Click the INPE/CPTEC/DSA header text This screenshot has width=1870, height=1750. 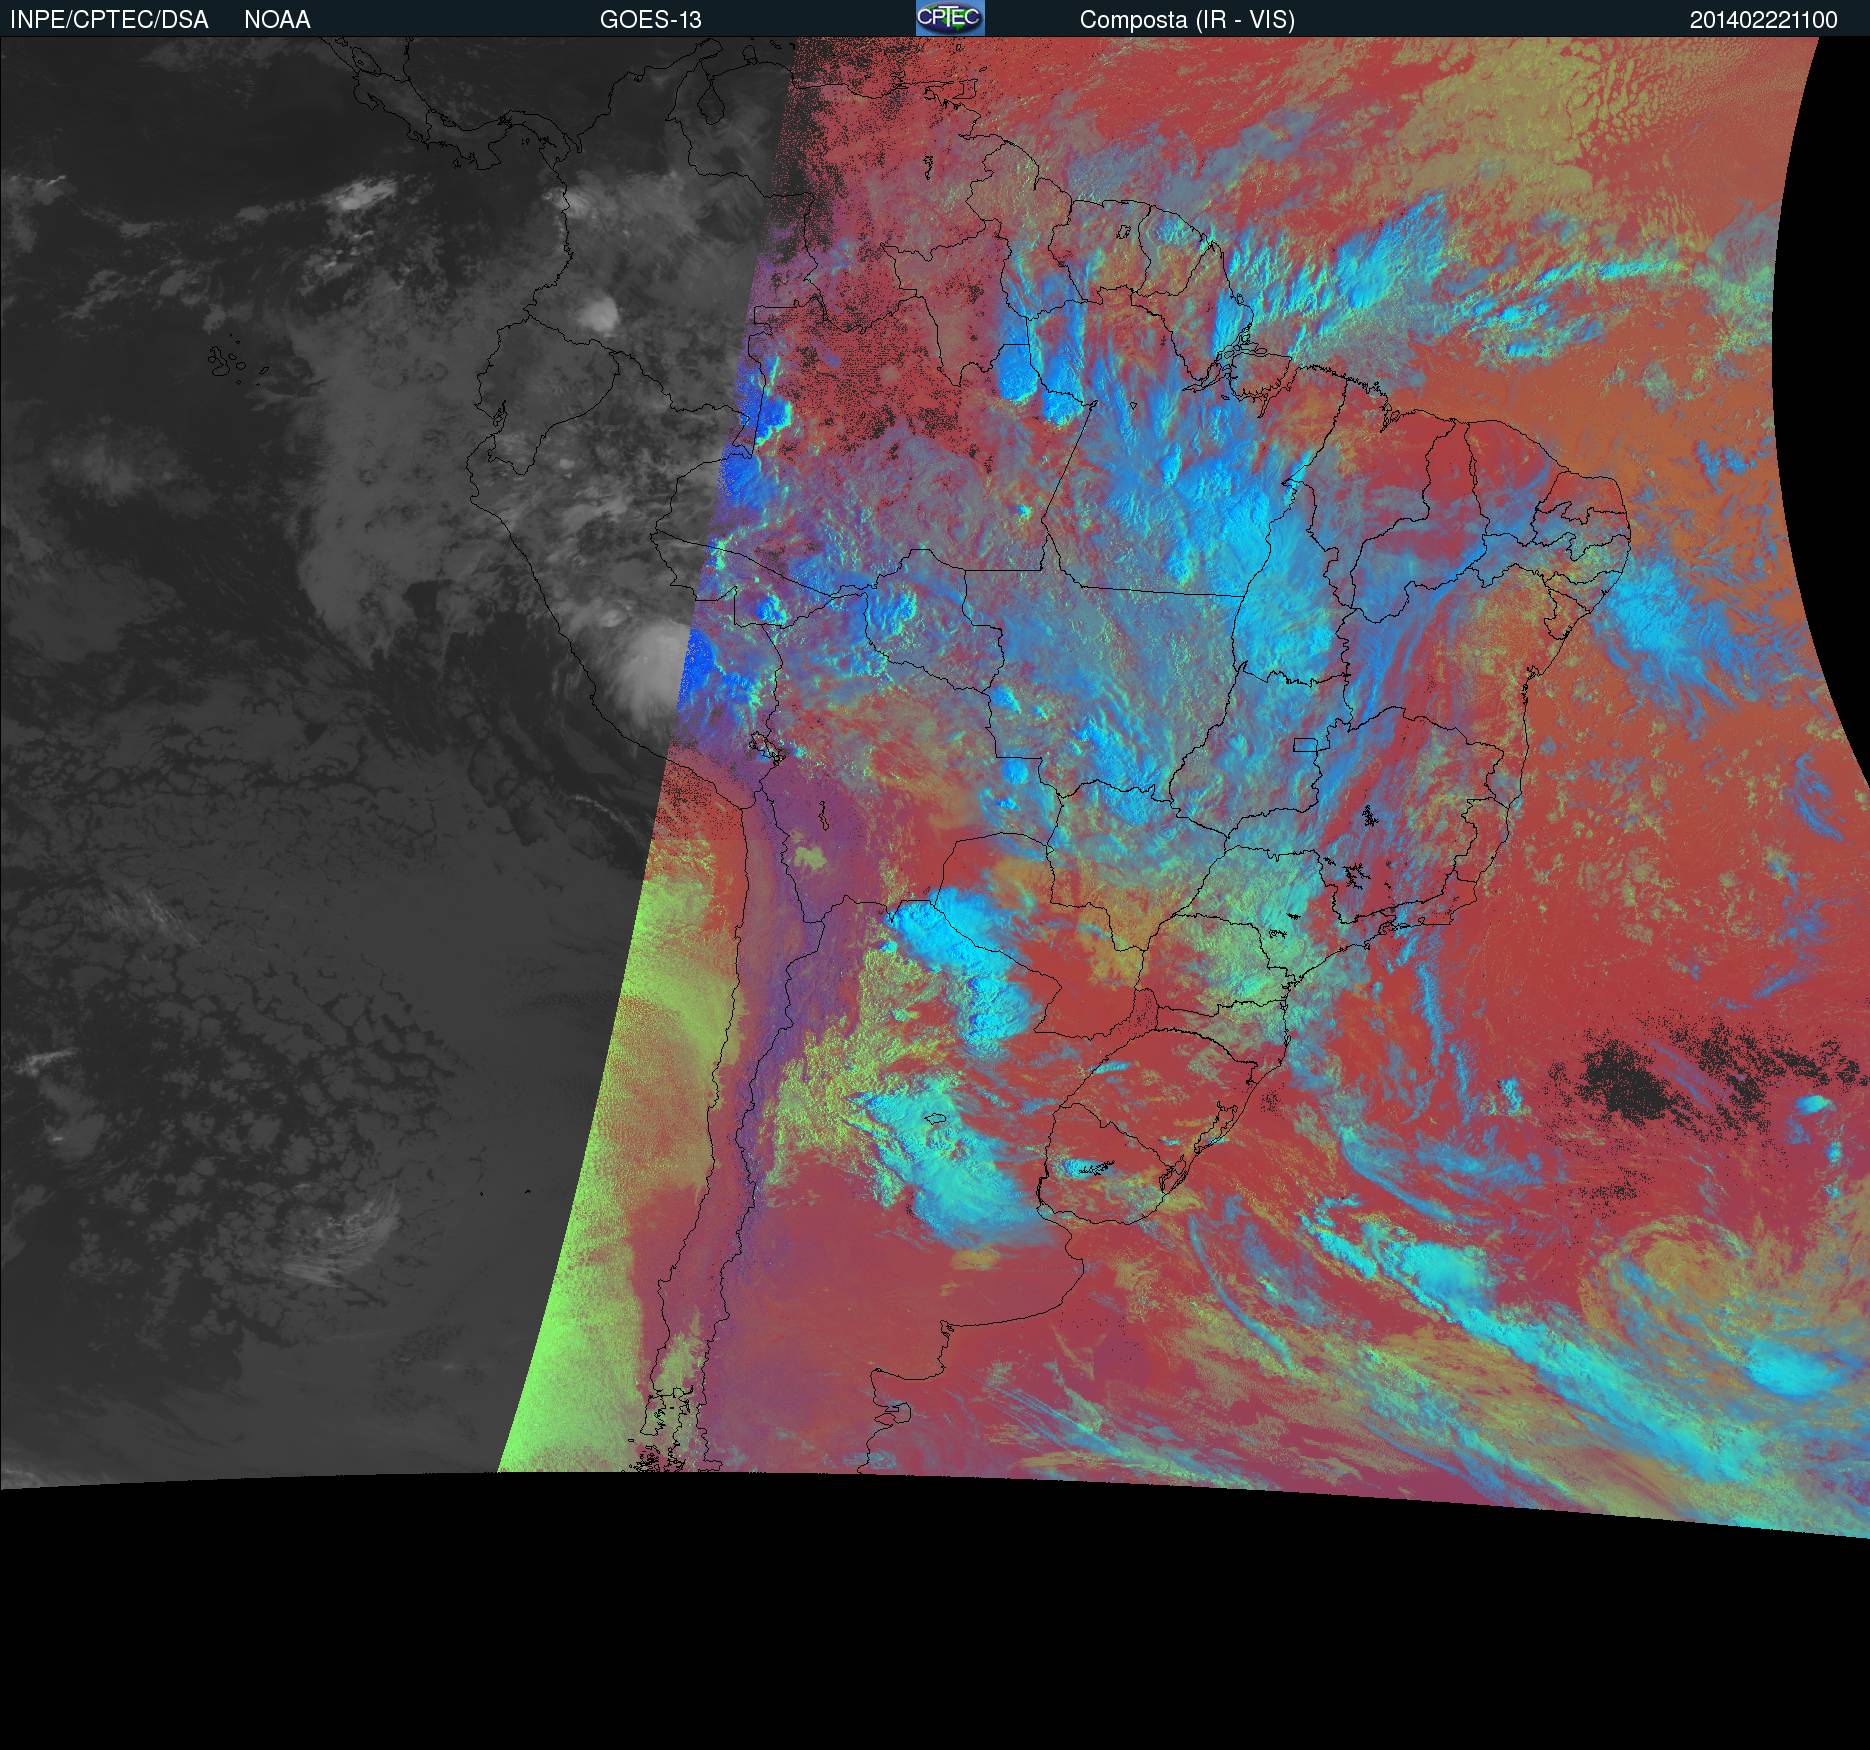pyautogui.click(x=109, y=20)
